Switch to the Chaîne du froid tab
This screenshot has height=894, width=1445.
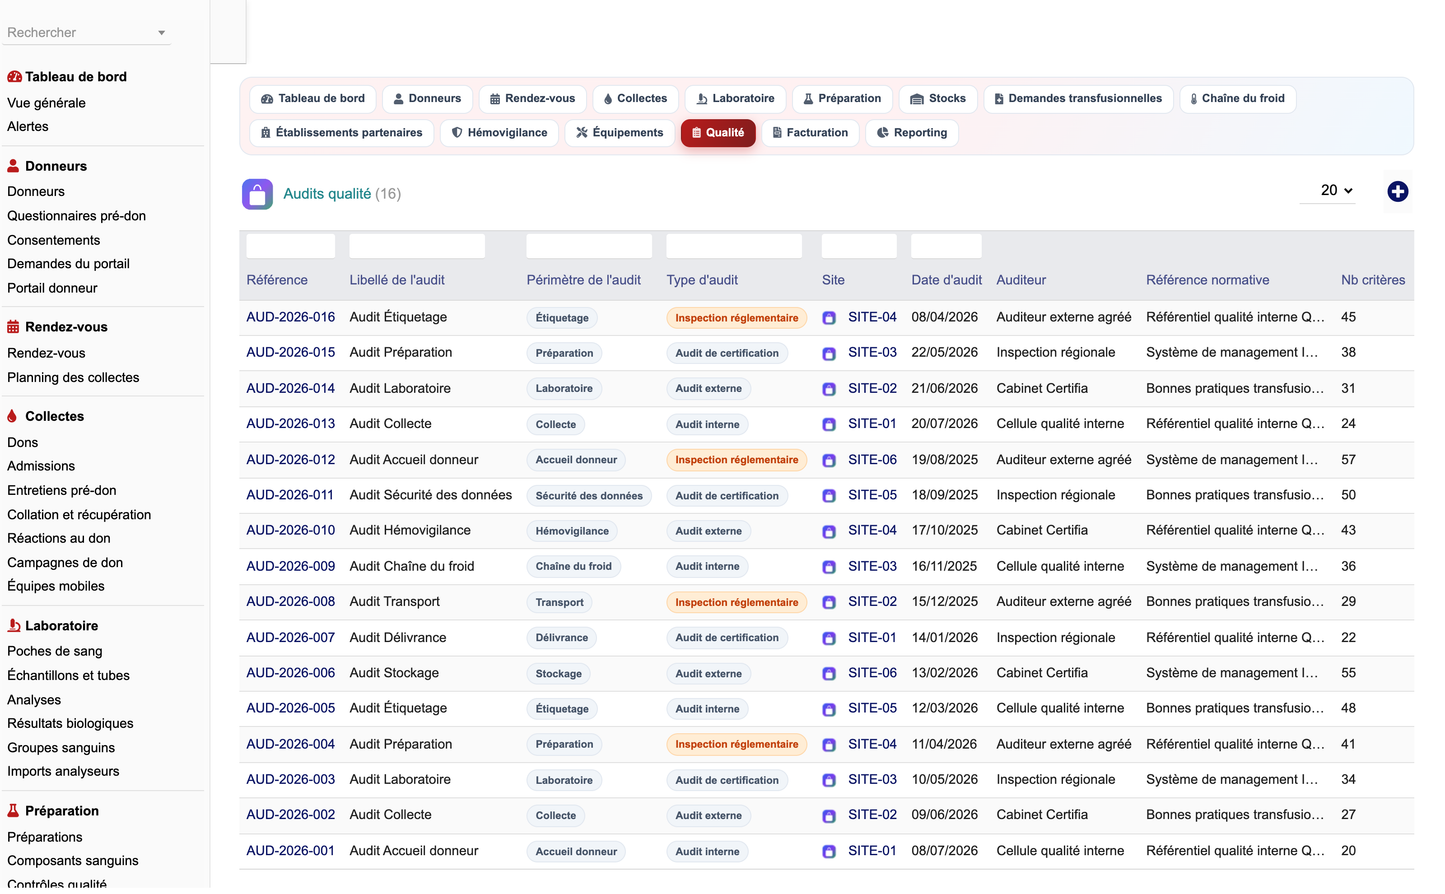(x=1237, y=99)
